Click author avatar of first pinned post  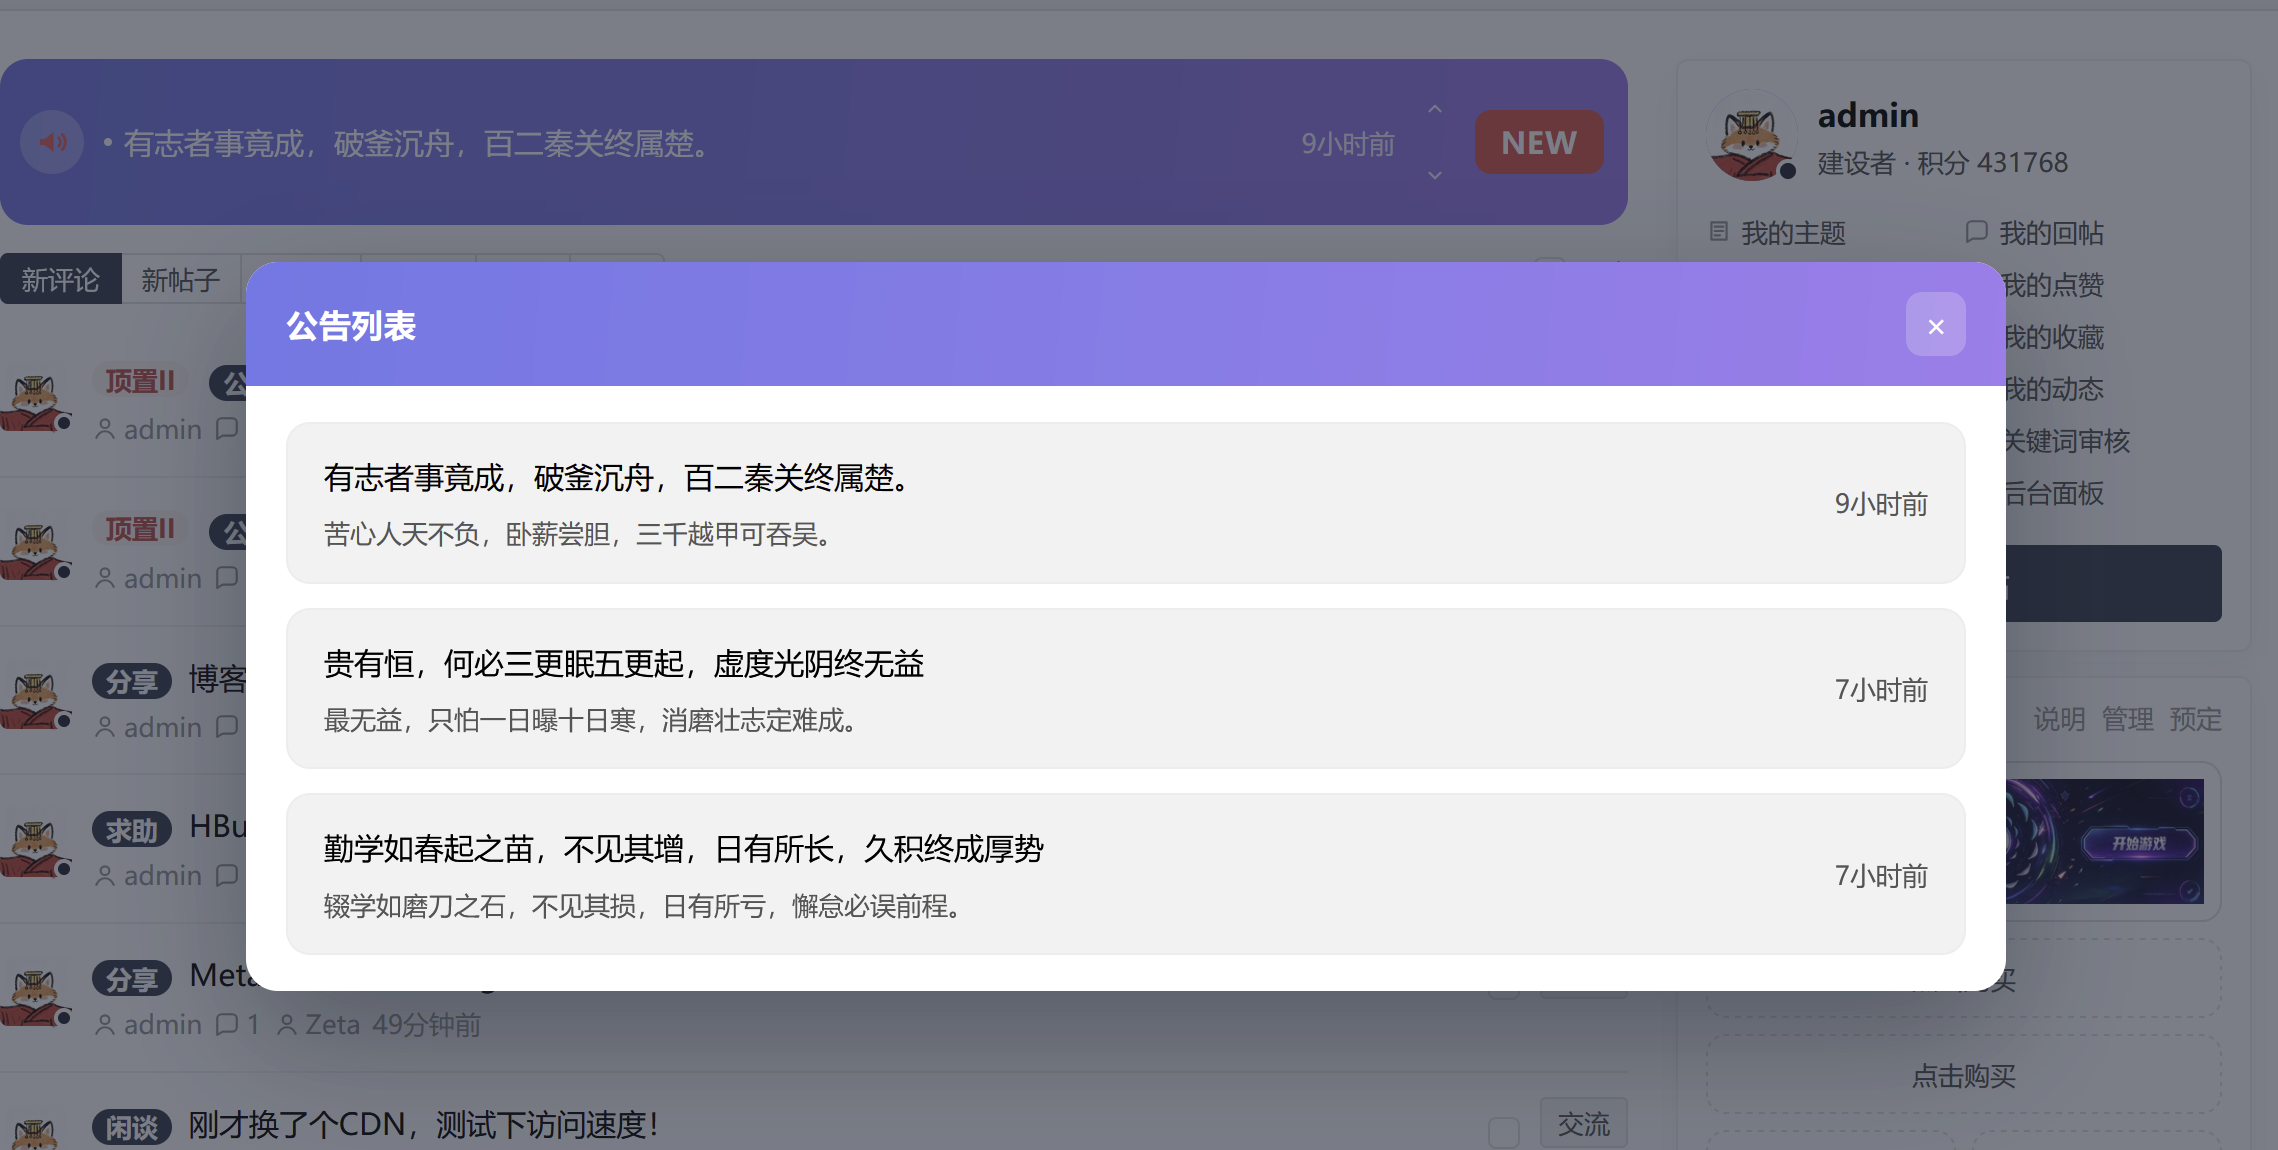point(36,402)
